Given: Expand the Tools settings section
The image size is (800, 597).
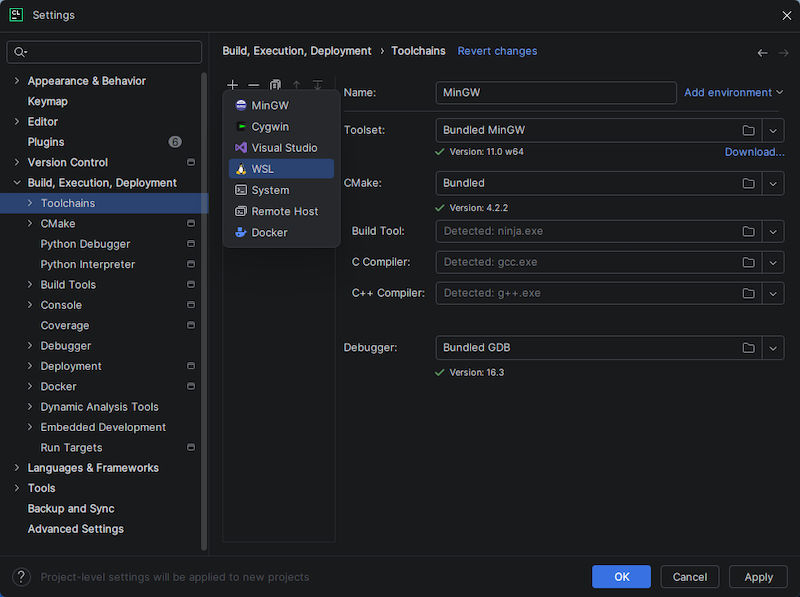Looking at the screenshot, I should coord(17,488).
